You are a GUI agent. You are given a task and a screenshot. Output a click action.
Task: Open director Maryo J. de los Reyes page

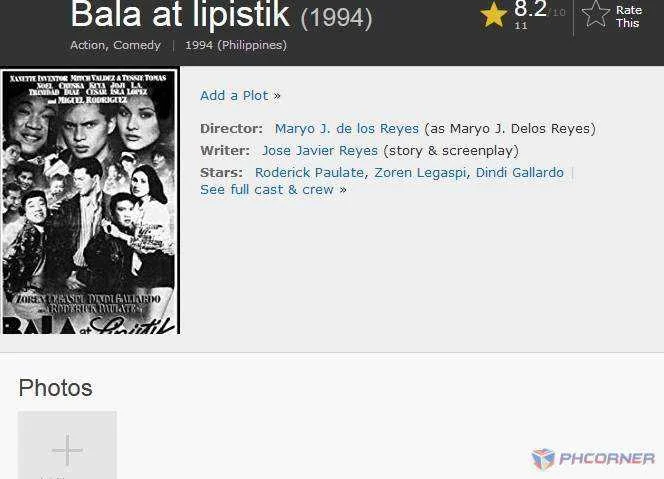[x=347, y=128]
